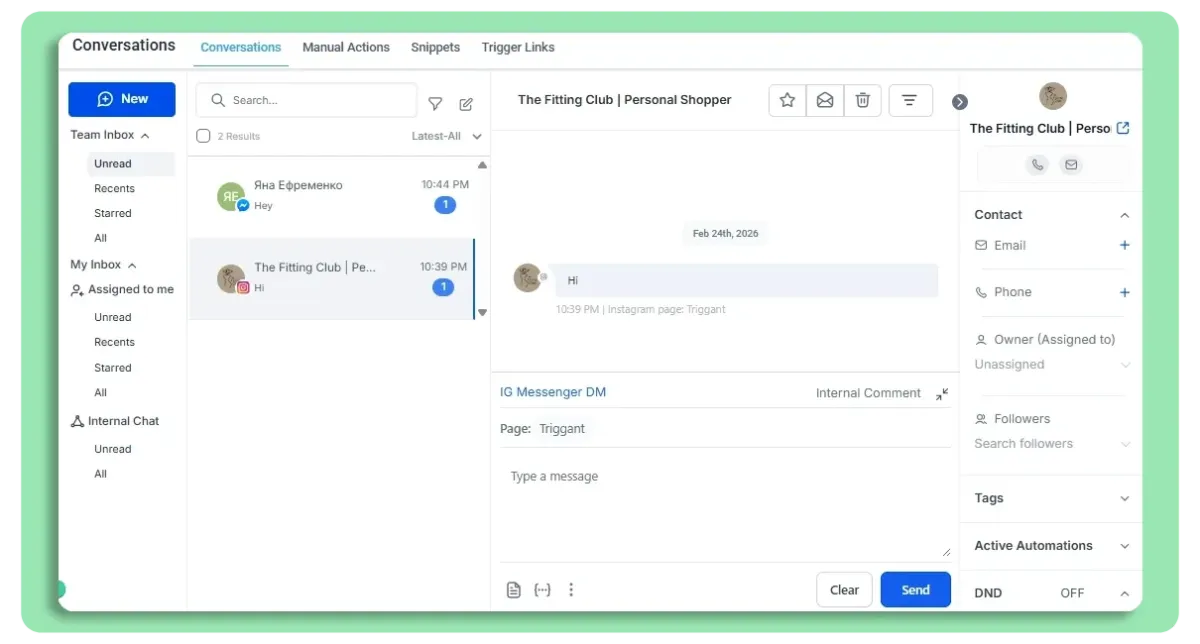Viewport: 1200px width, 644px height.
Task: Star the Fitting Club conversation
Action: tap(787, 100)
